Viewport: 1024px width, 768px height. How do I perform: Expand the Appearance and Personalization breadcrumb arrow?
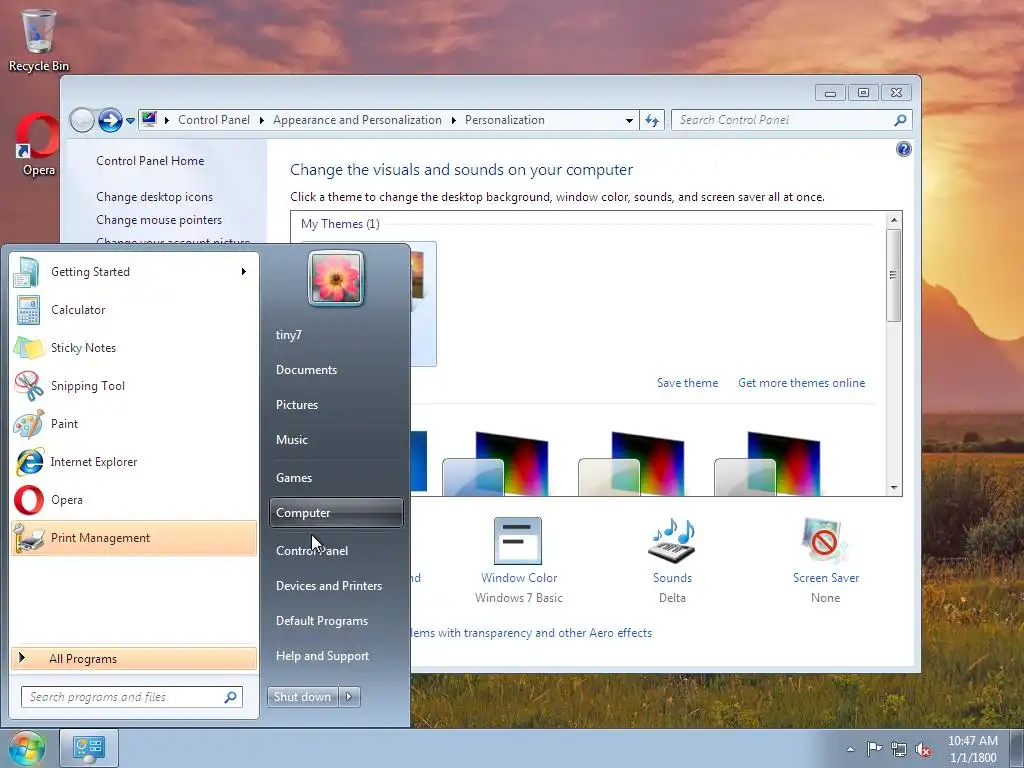tap(454, 120)
